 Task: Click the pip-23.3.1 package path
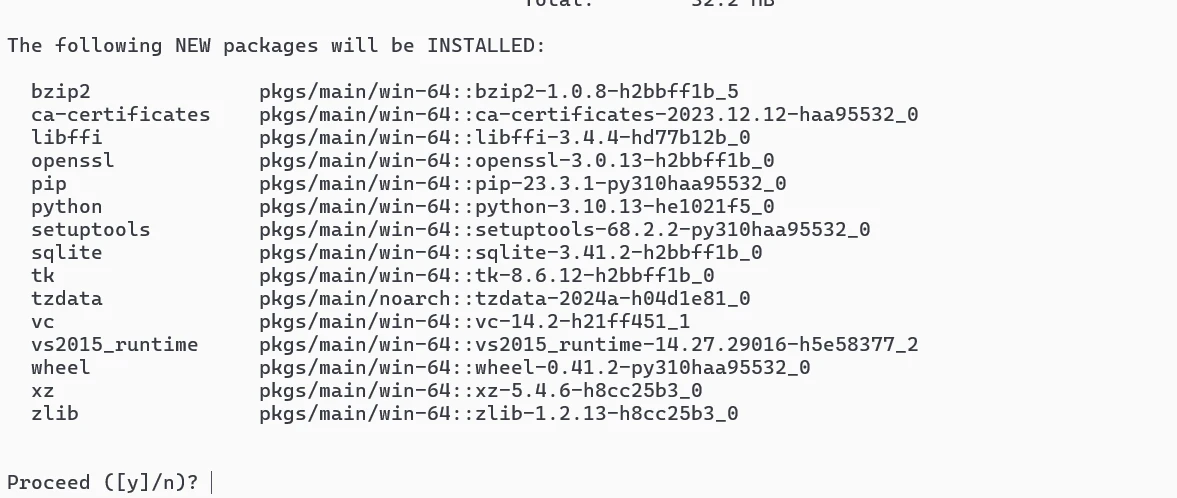pyautogui.click(x=522, y=184)
